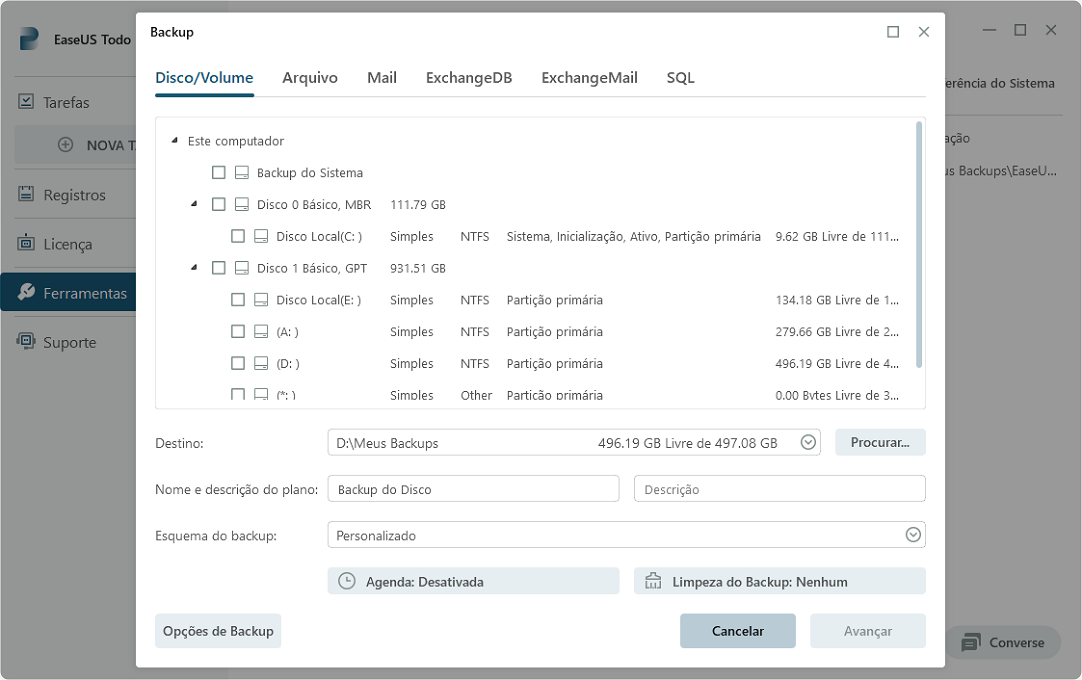Click the Suporte icon in sidebar
Screen dimensions: 1082x680
point(26,342)
